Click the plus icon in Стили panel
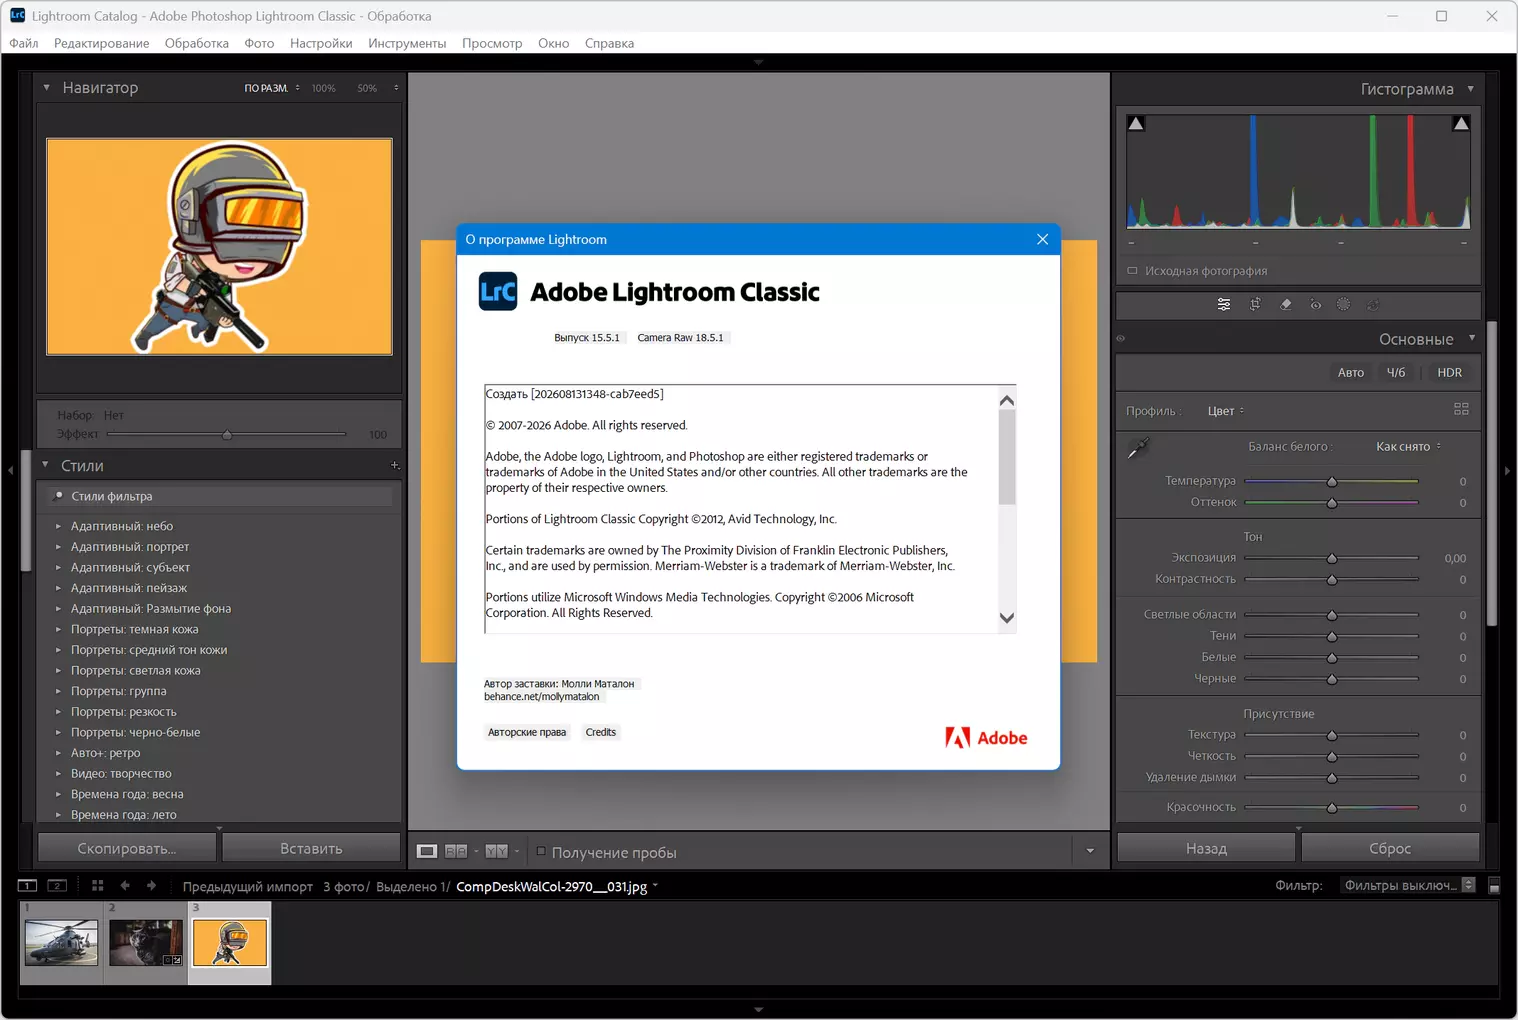The width and height of the screenshot is (1518, 1020). click(x=395, y=465)
